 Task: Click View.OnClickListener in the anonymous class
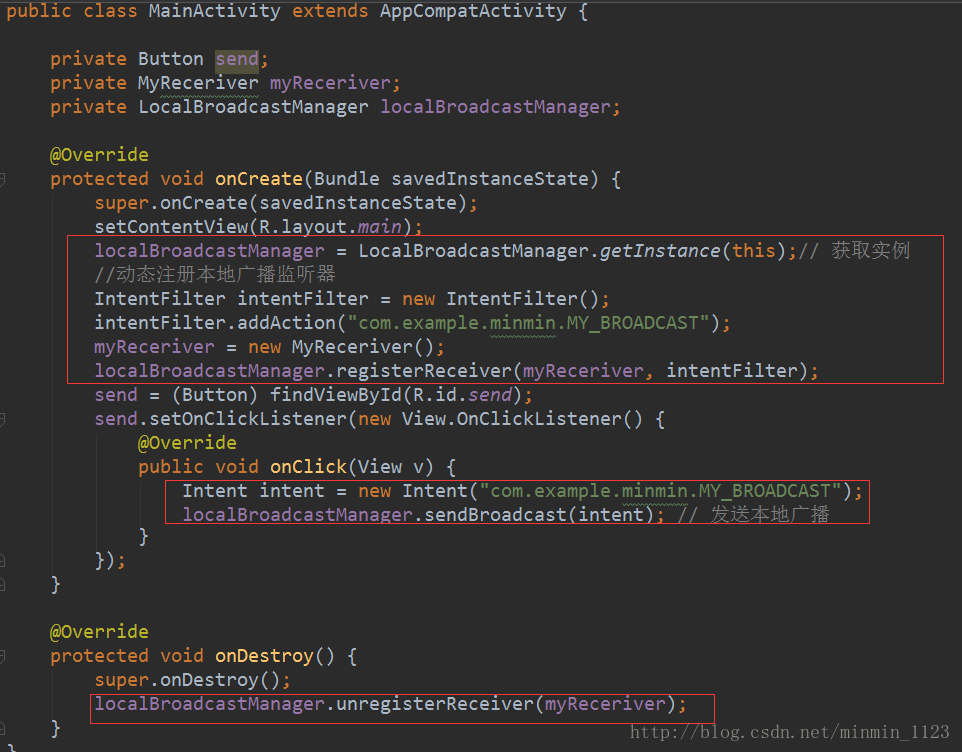[512, 419]
